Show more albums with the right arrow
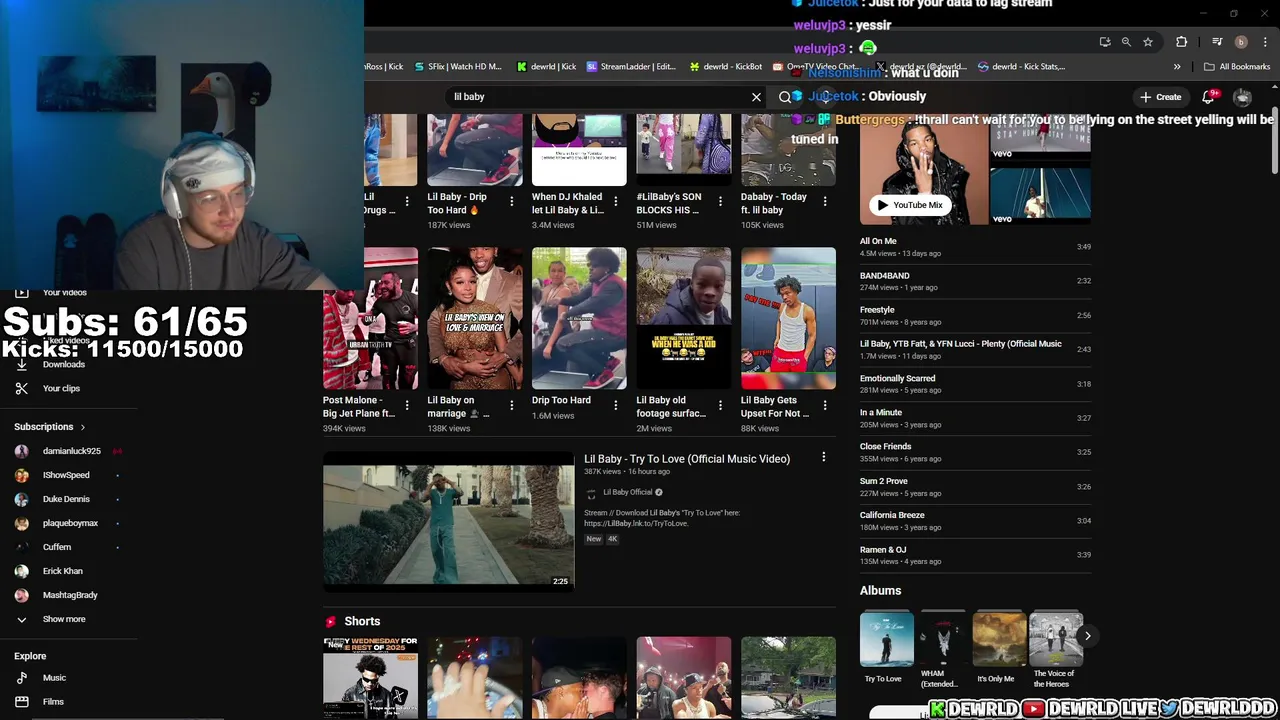The width and height of the screenshot is (1280, 720). click(1087, 636)
